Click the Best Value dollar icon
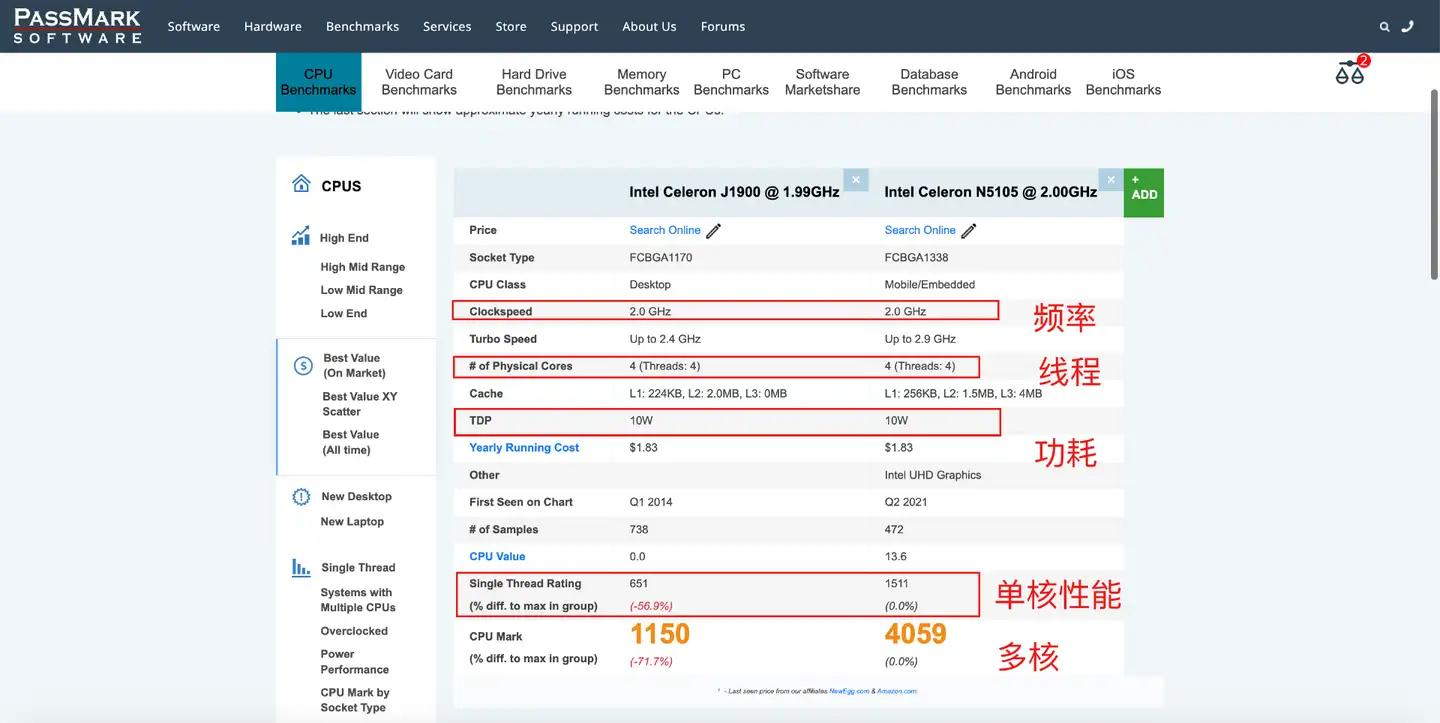Image resolution: width=1440 pixels, height=723 pixels. click(303, 366)
